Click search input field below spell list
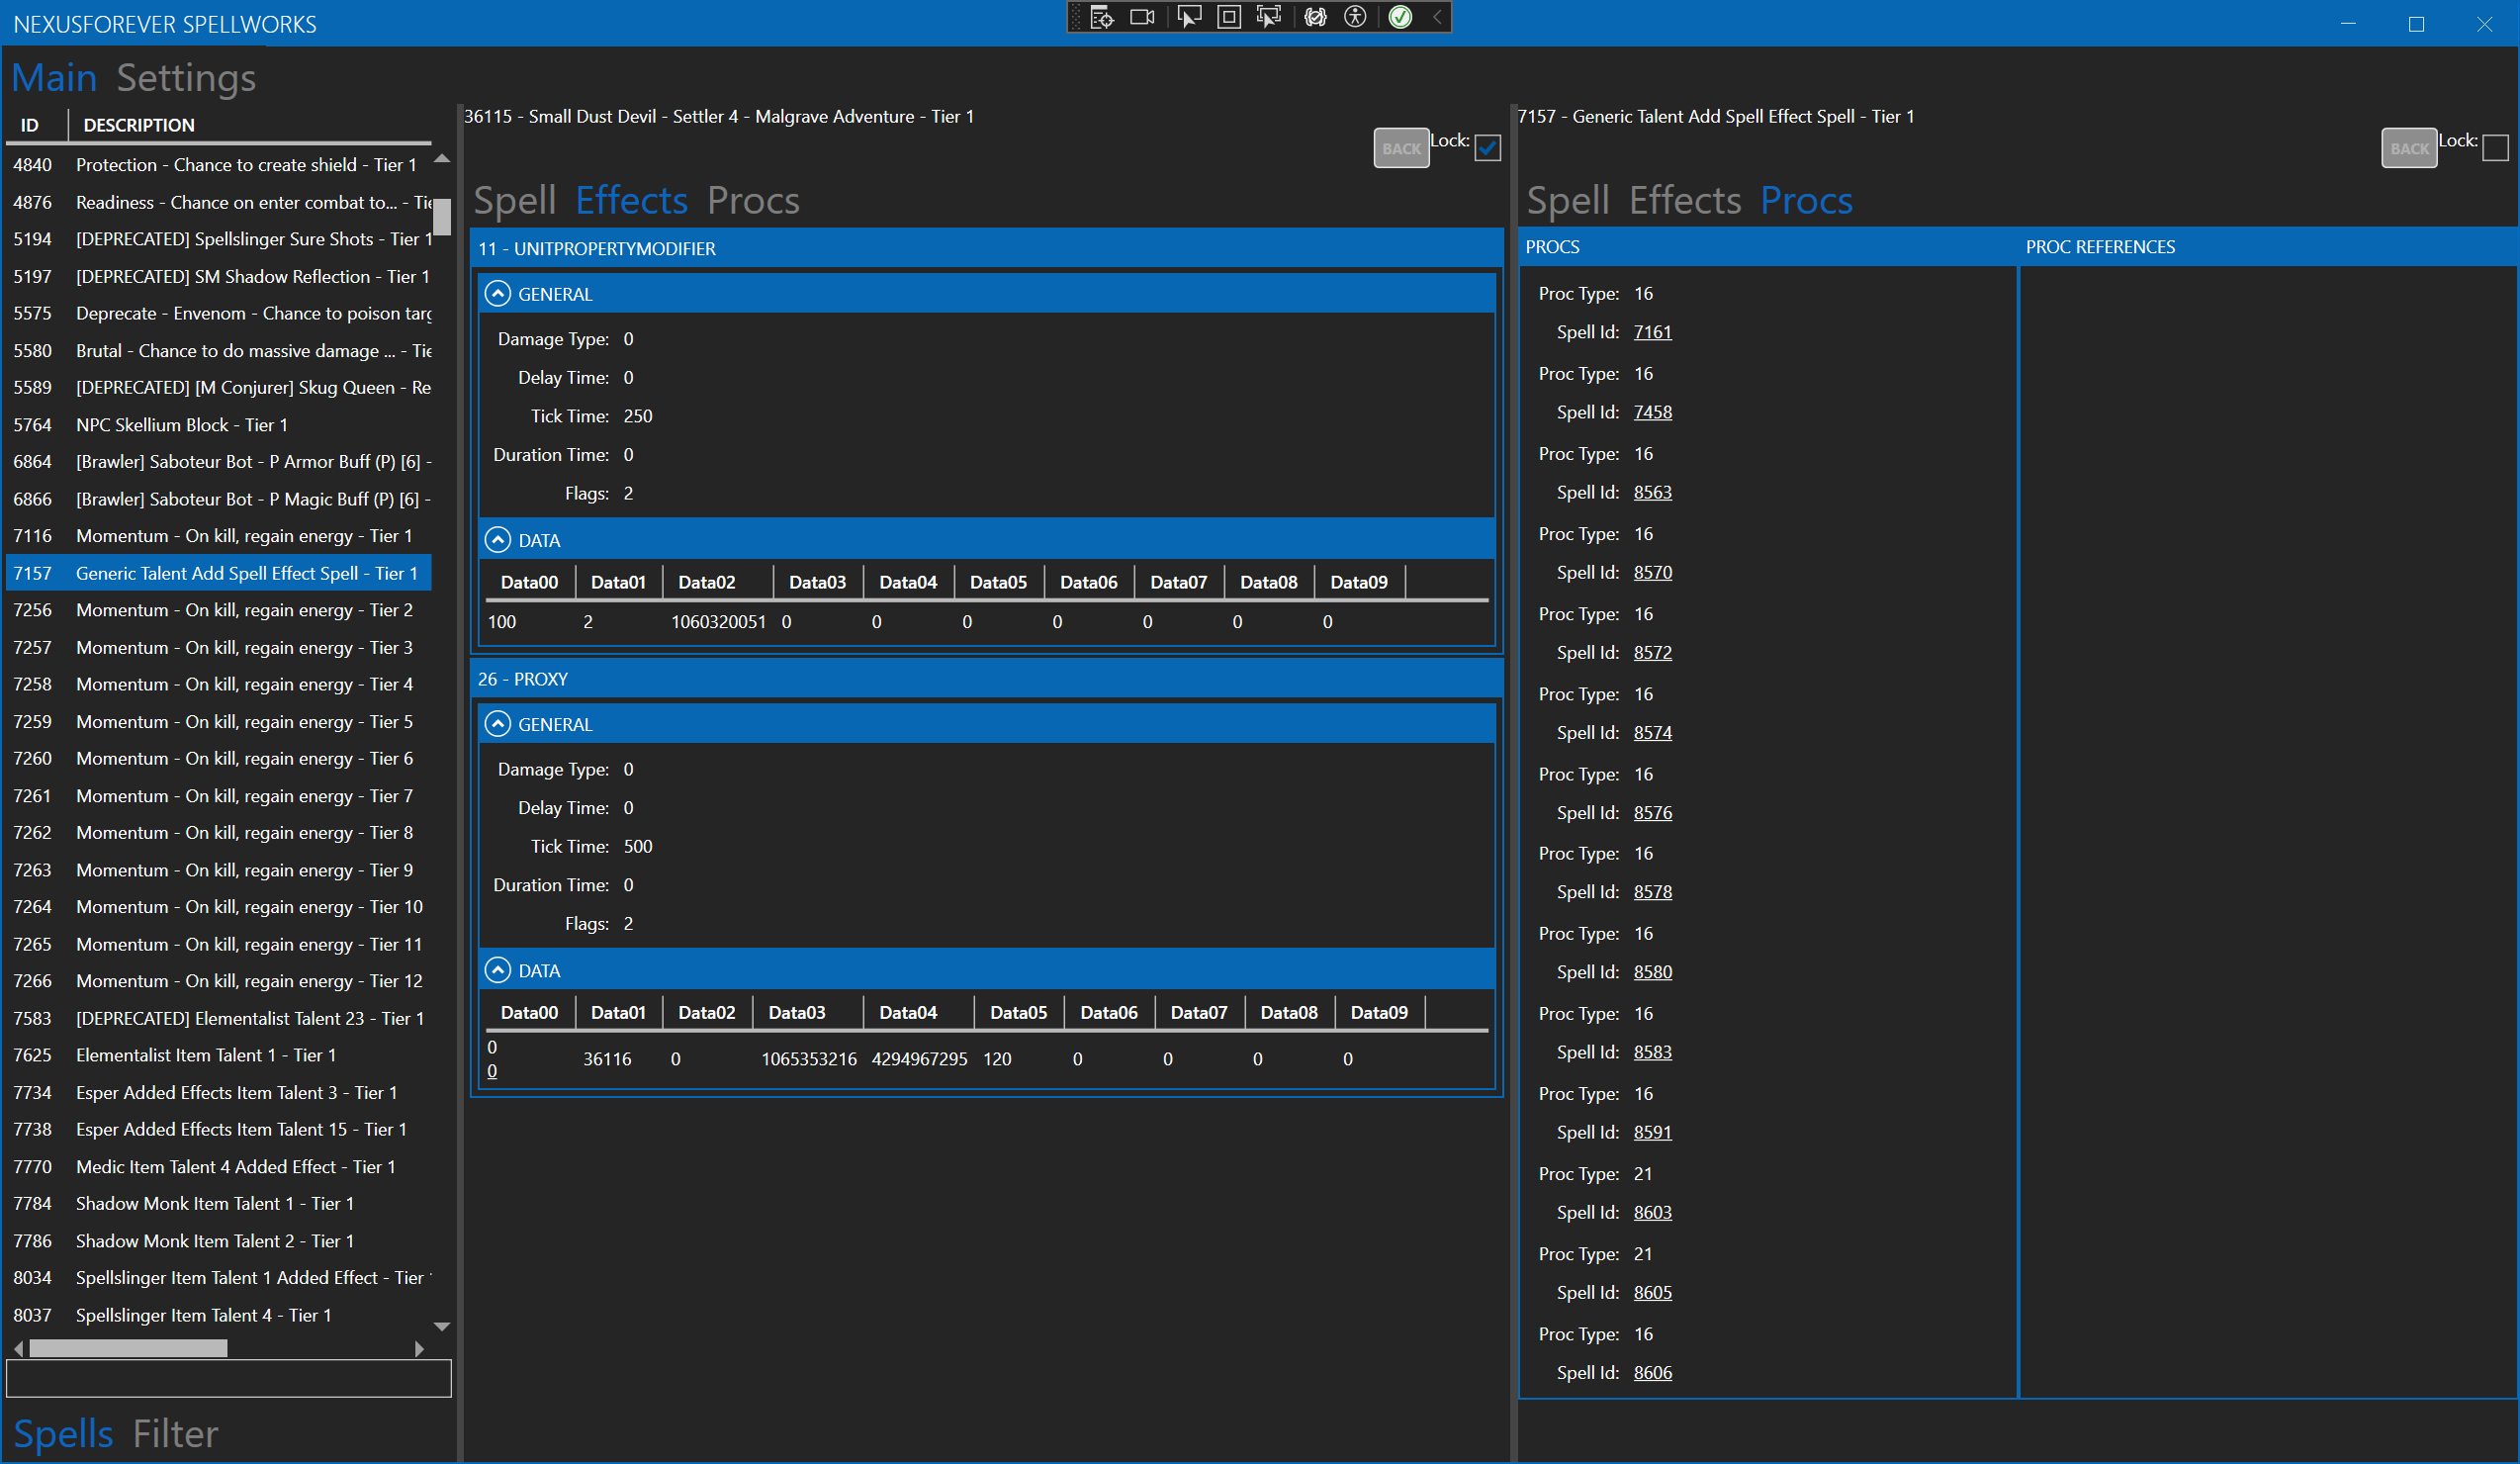Screen dimensions: 2520x1464 (228, 1378)
